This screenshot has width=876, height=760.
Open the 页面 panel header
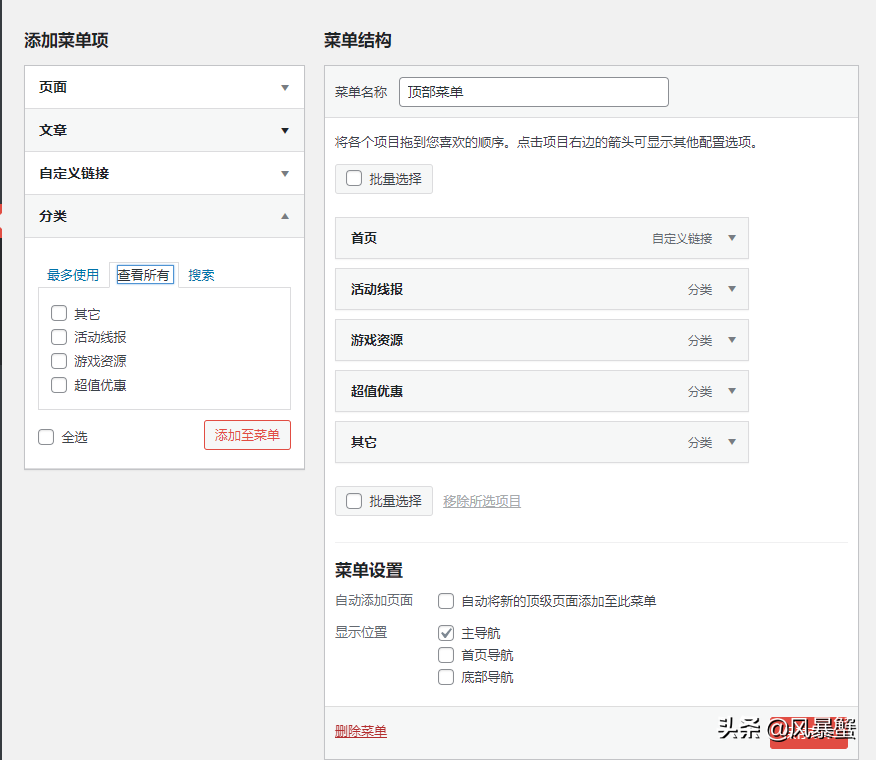tap(164, 87)
